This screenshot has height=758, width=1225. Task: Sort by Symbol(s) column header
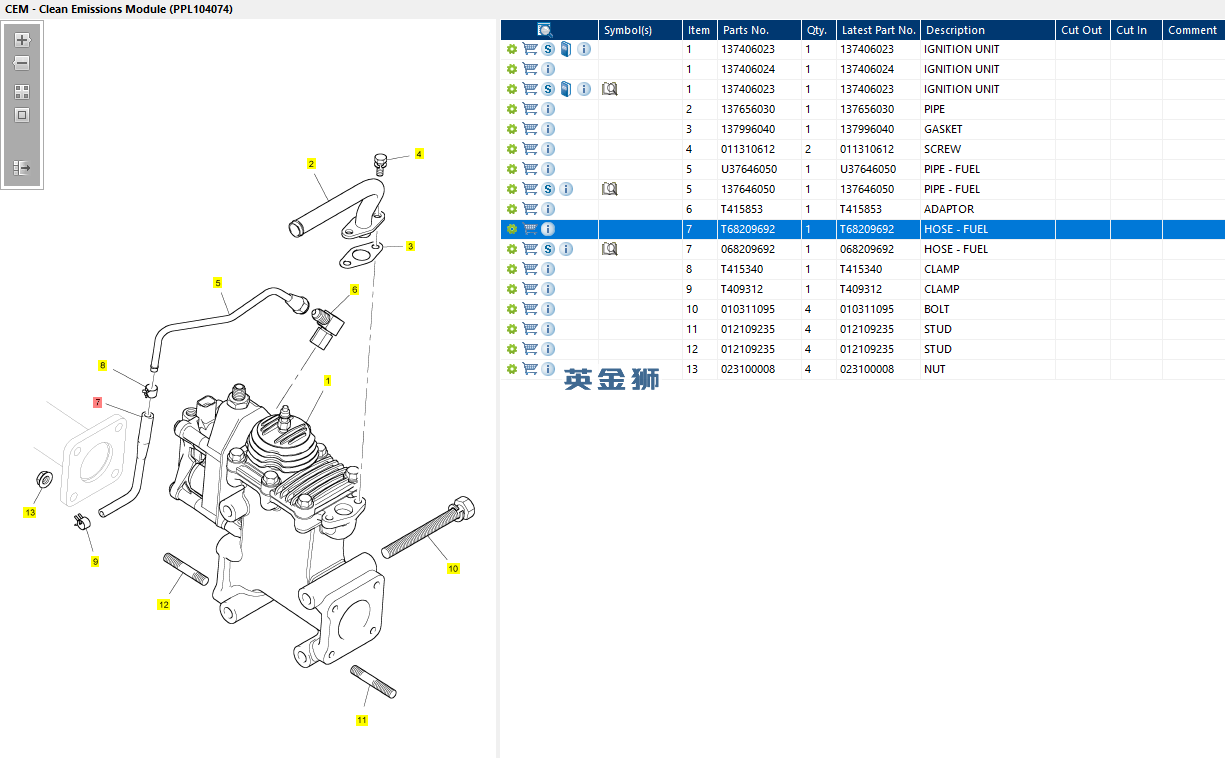[x=640, y=30]
